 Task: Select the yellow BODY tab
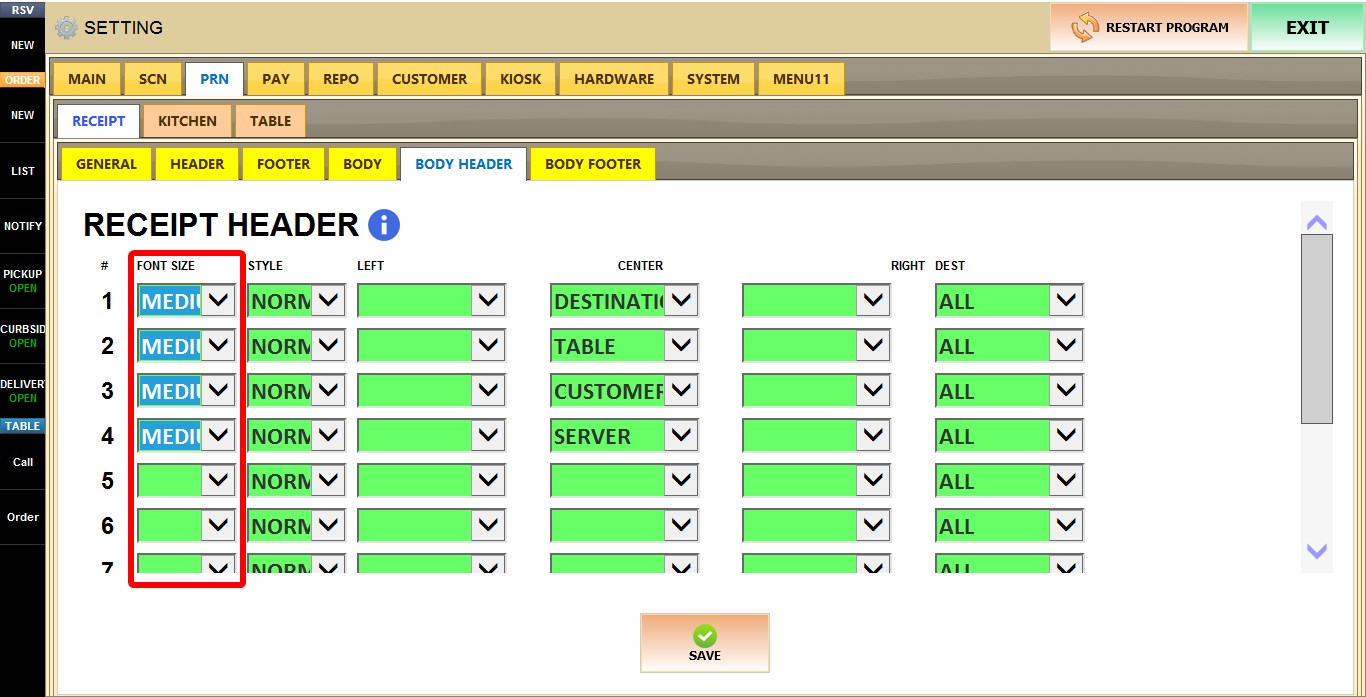pyautogui.click(x=362, y=164)
